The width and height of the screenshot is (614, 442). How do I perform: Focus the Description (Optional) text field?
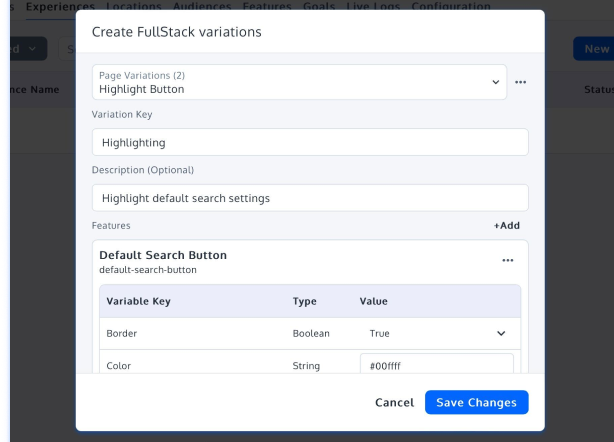click(x=309, y=198)
